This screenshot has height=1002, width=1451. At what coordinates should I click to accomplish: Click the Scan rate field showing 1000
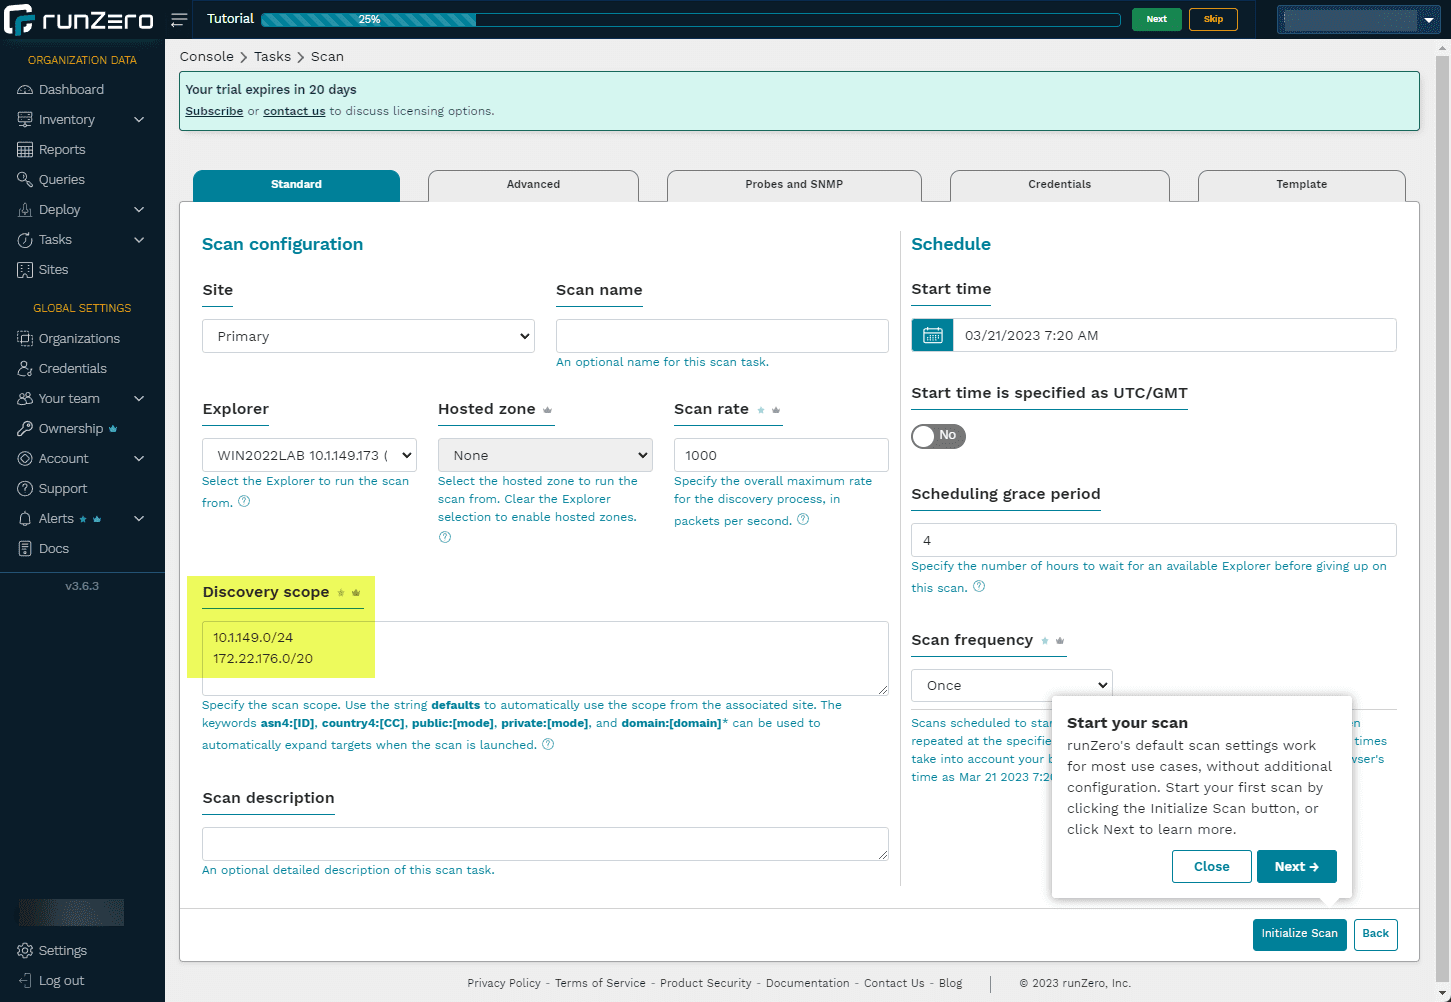point(781,455)
